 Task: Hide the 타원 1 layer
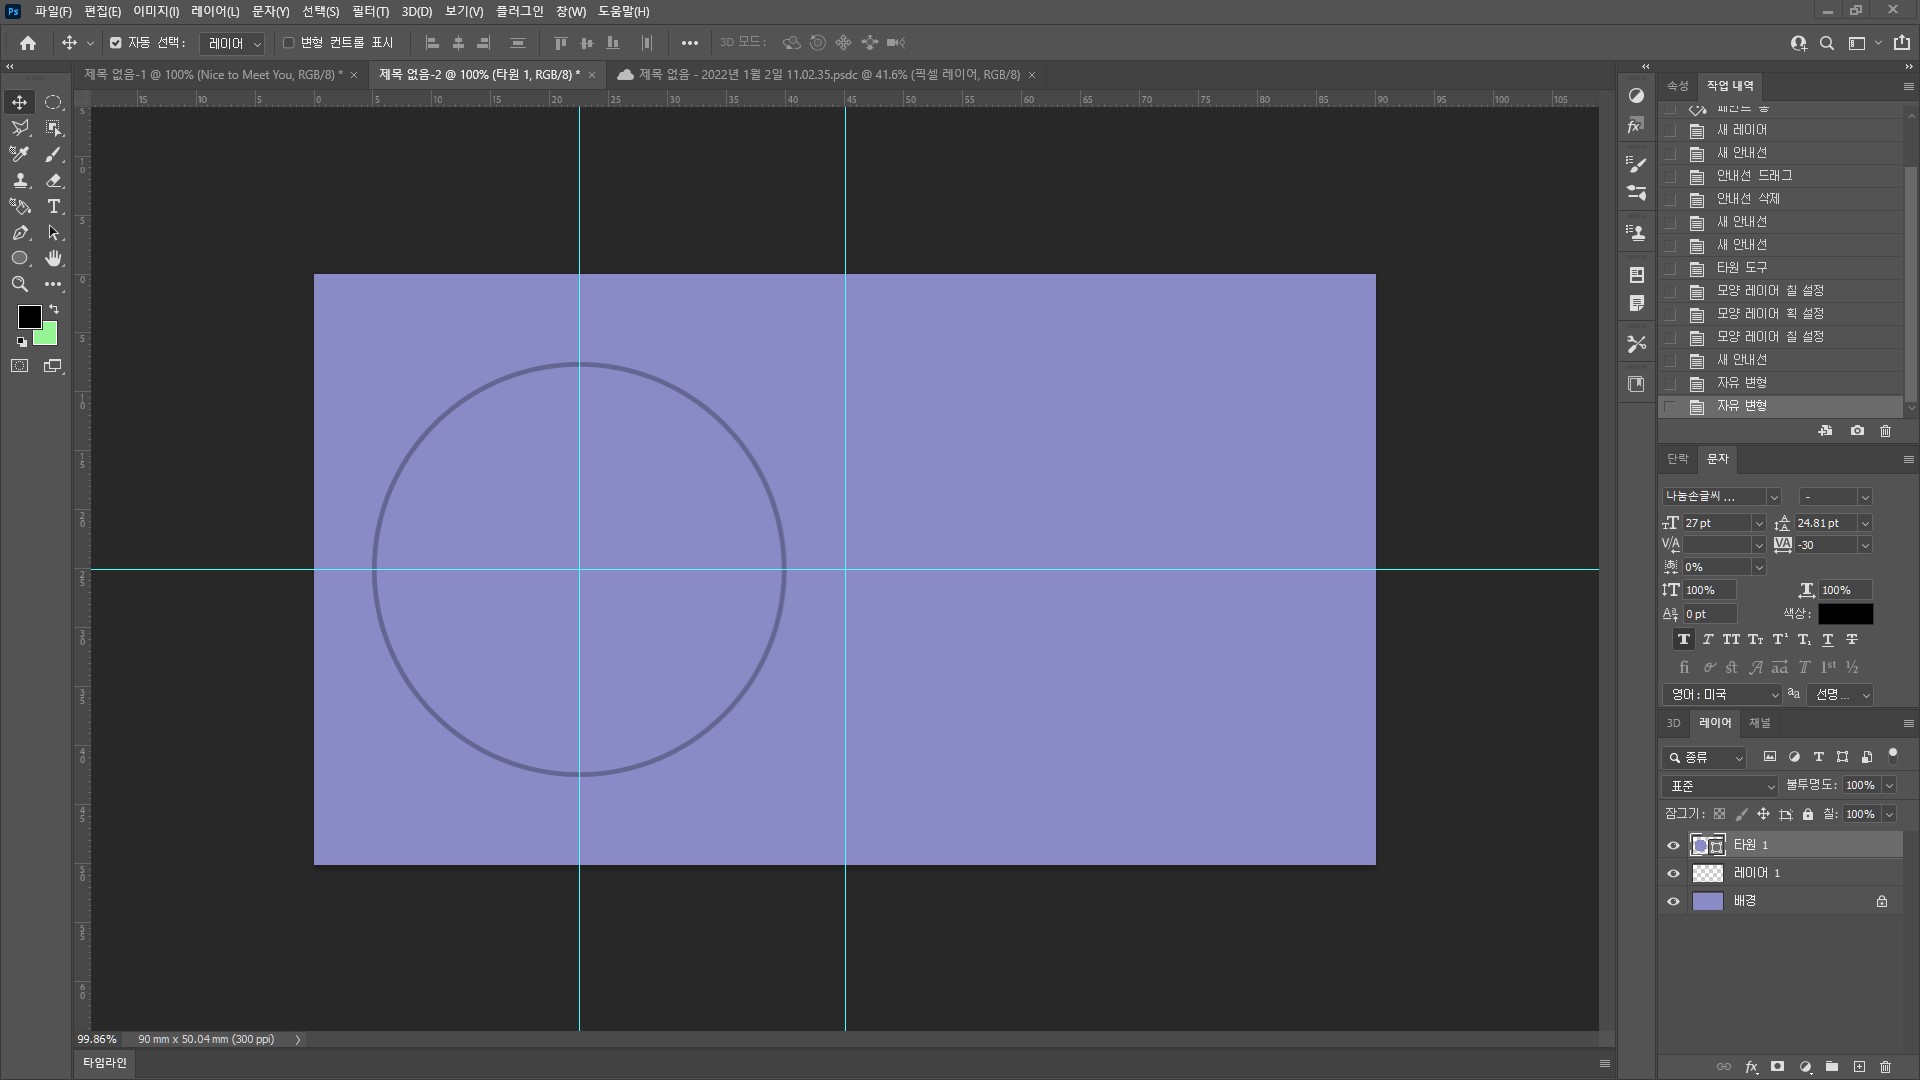coord(1673,845)
